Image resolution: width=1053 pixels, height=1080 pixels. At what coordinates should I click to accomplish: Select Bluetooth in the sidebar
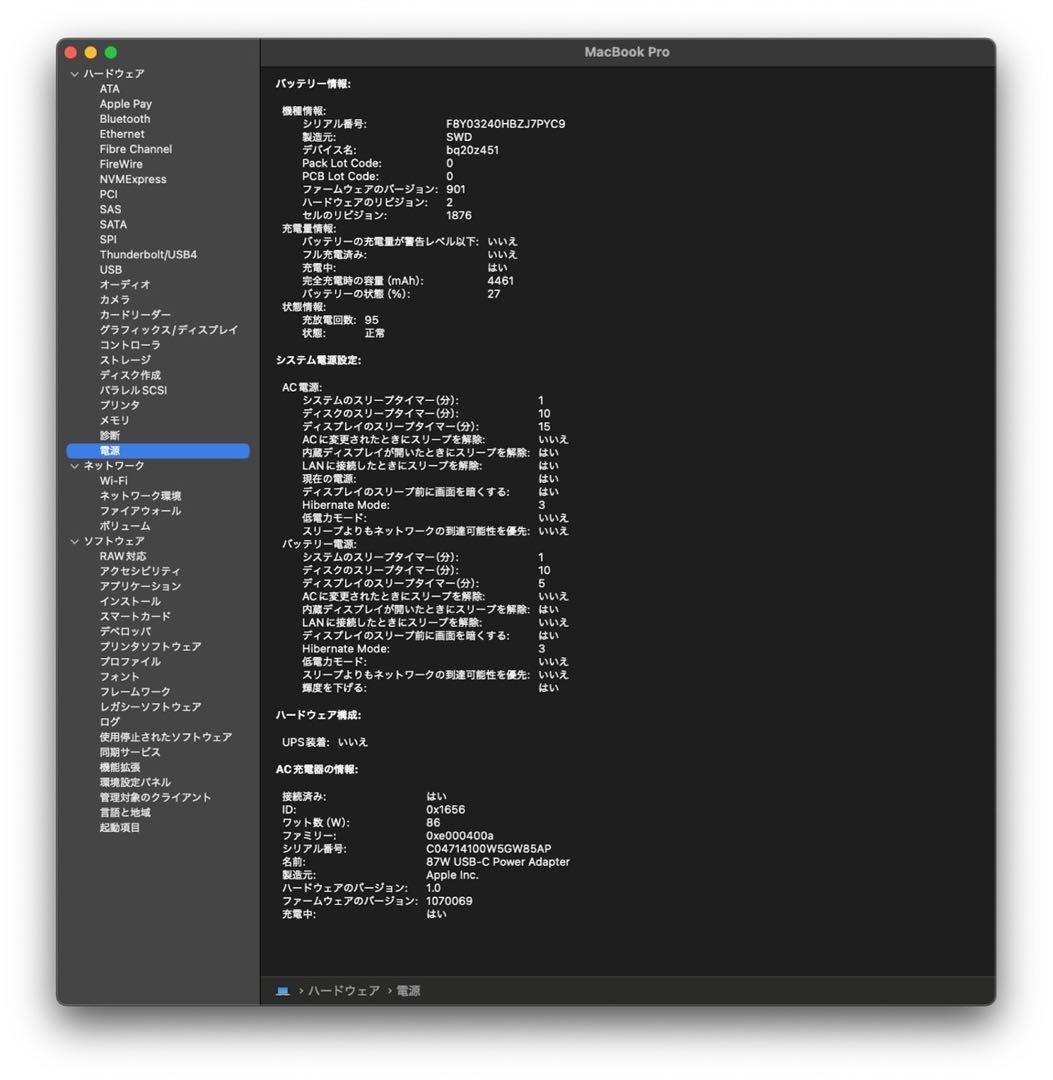(x=125, y=119)
